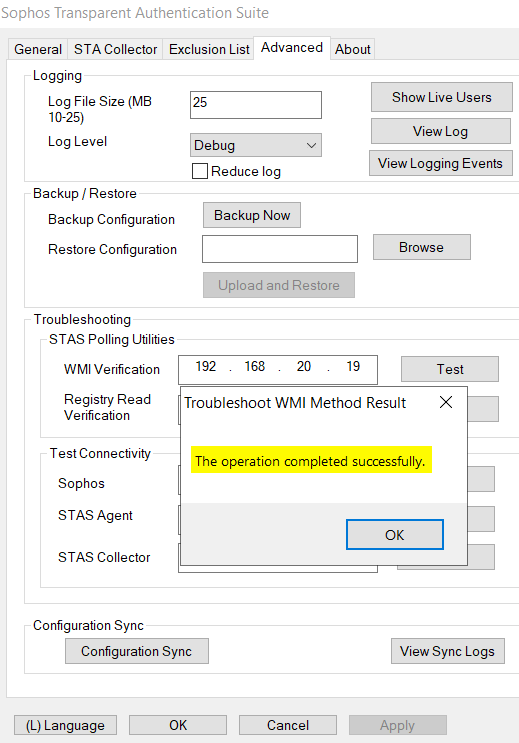The width and height of the screenshot is (519, 743).
Task: Confirm the WMI result with OK
Action: pyautogui.click(x=395, y=535)
